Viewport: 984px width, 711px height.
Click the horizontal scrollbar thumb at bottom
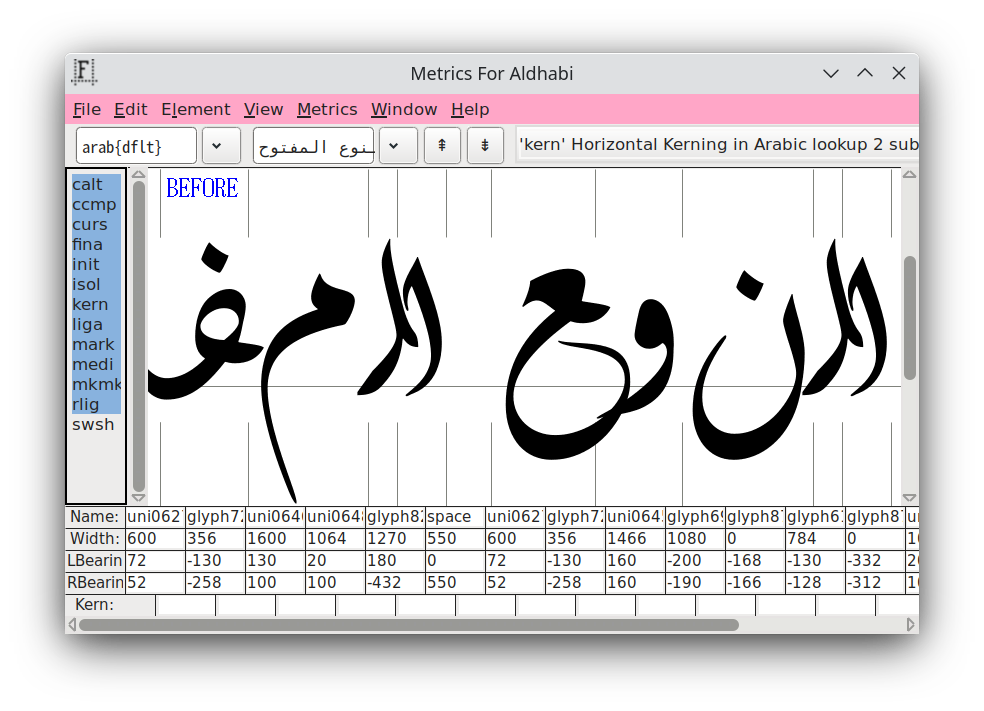pos(409,625)
